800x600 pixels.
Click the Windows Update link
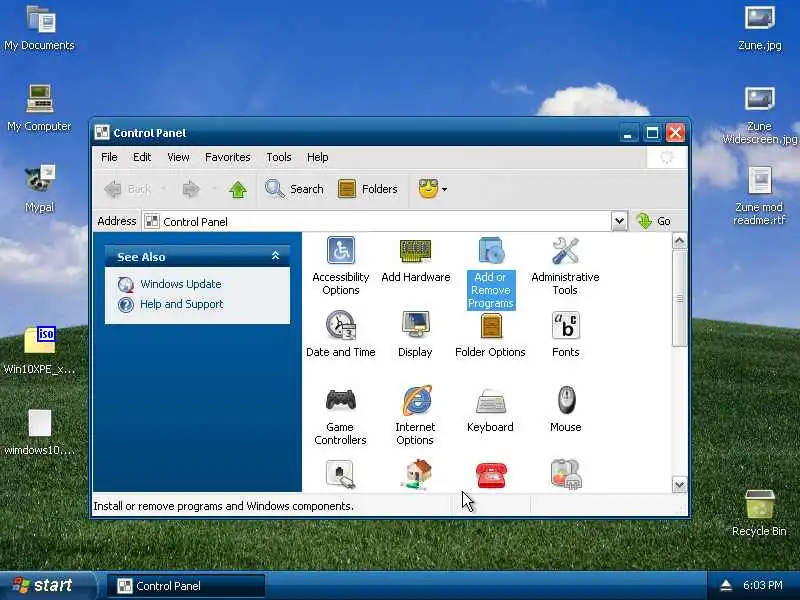click(x=181, y=284)
